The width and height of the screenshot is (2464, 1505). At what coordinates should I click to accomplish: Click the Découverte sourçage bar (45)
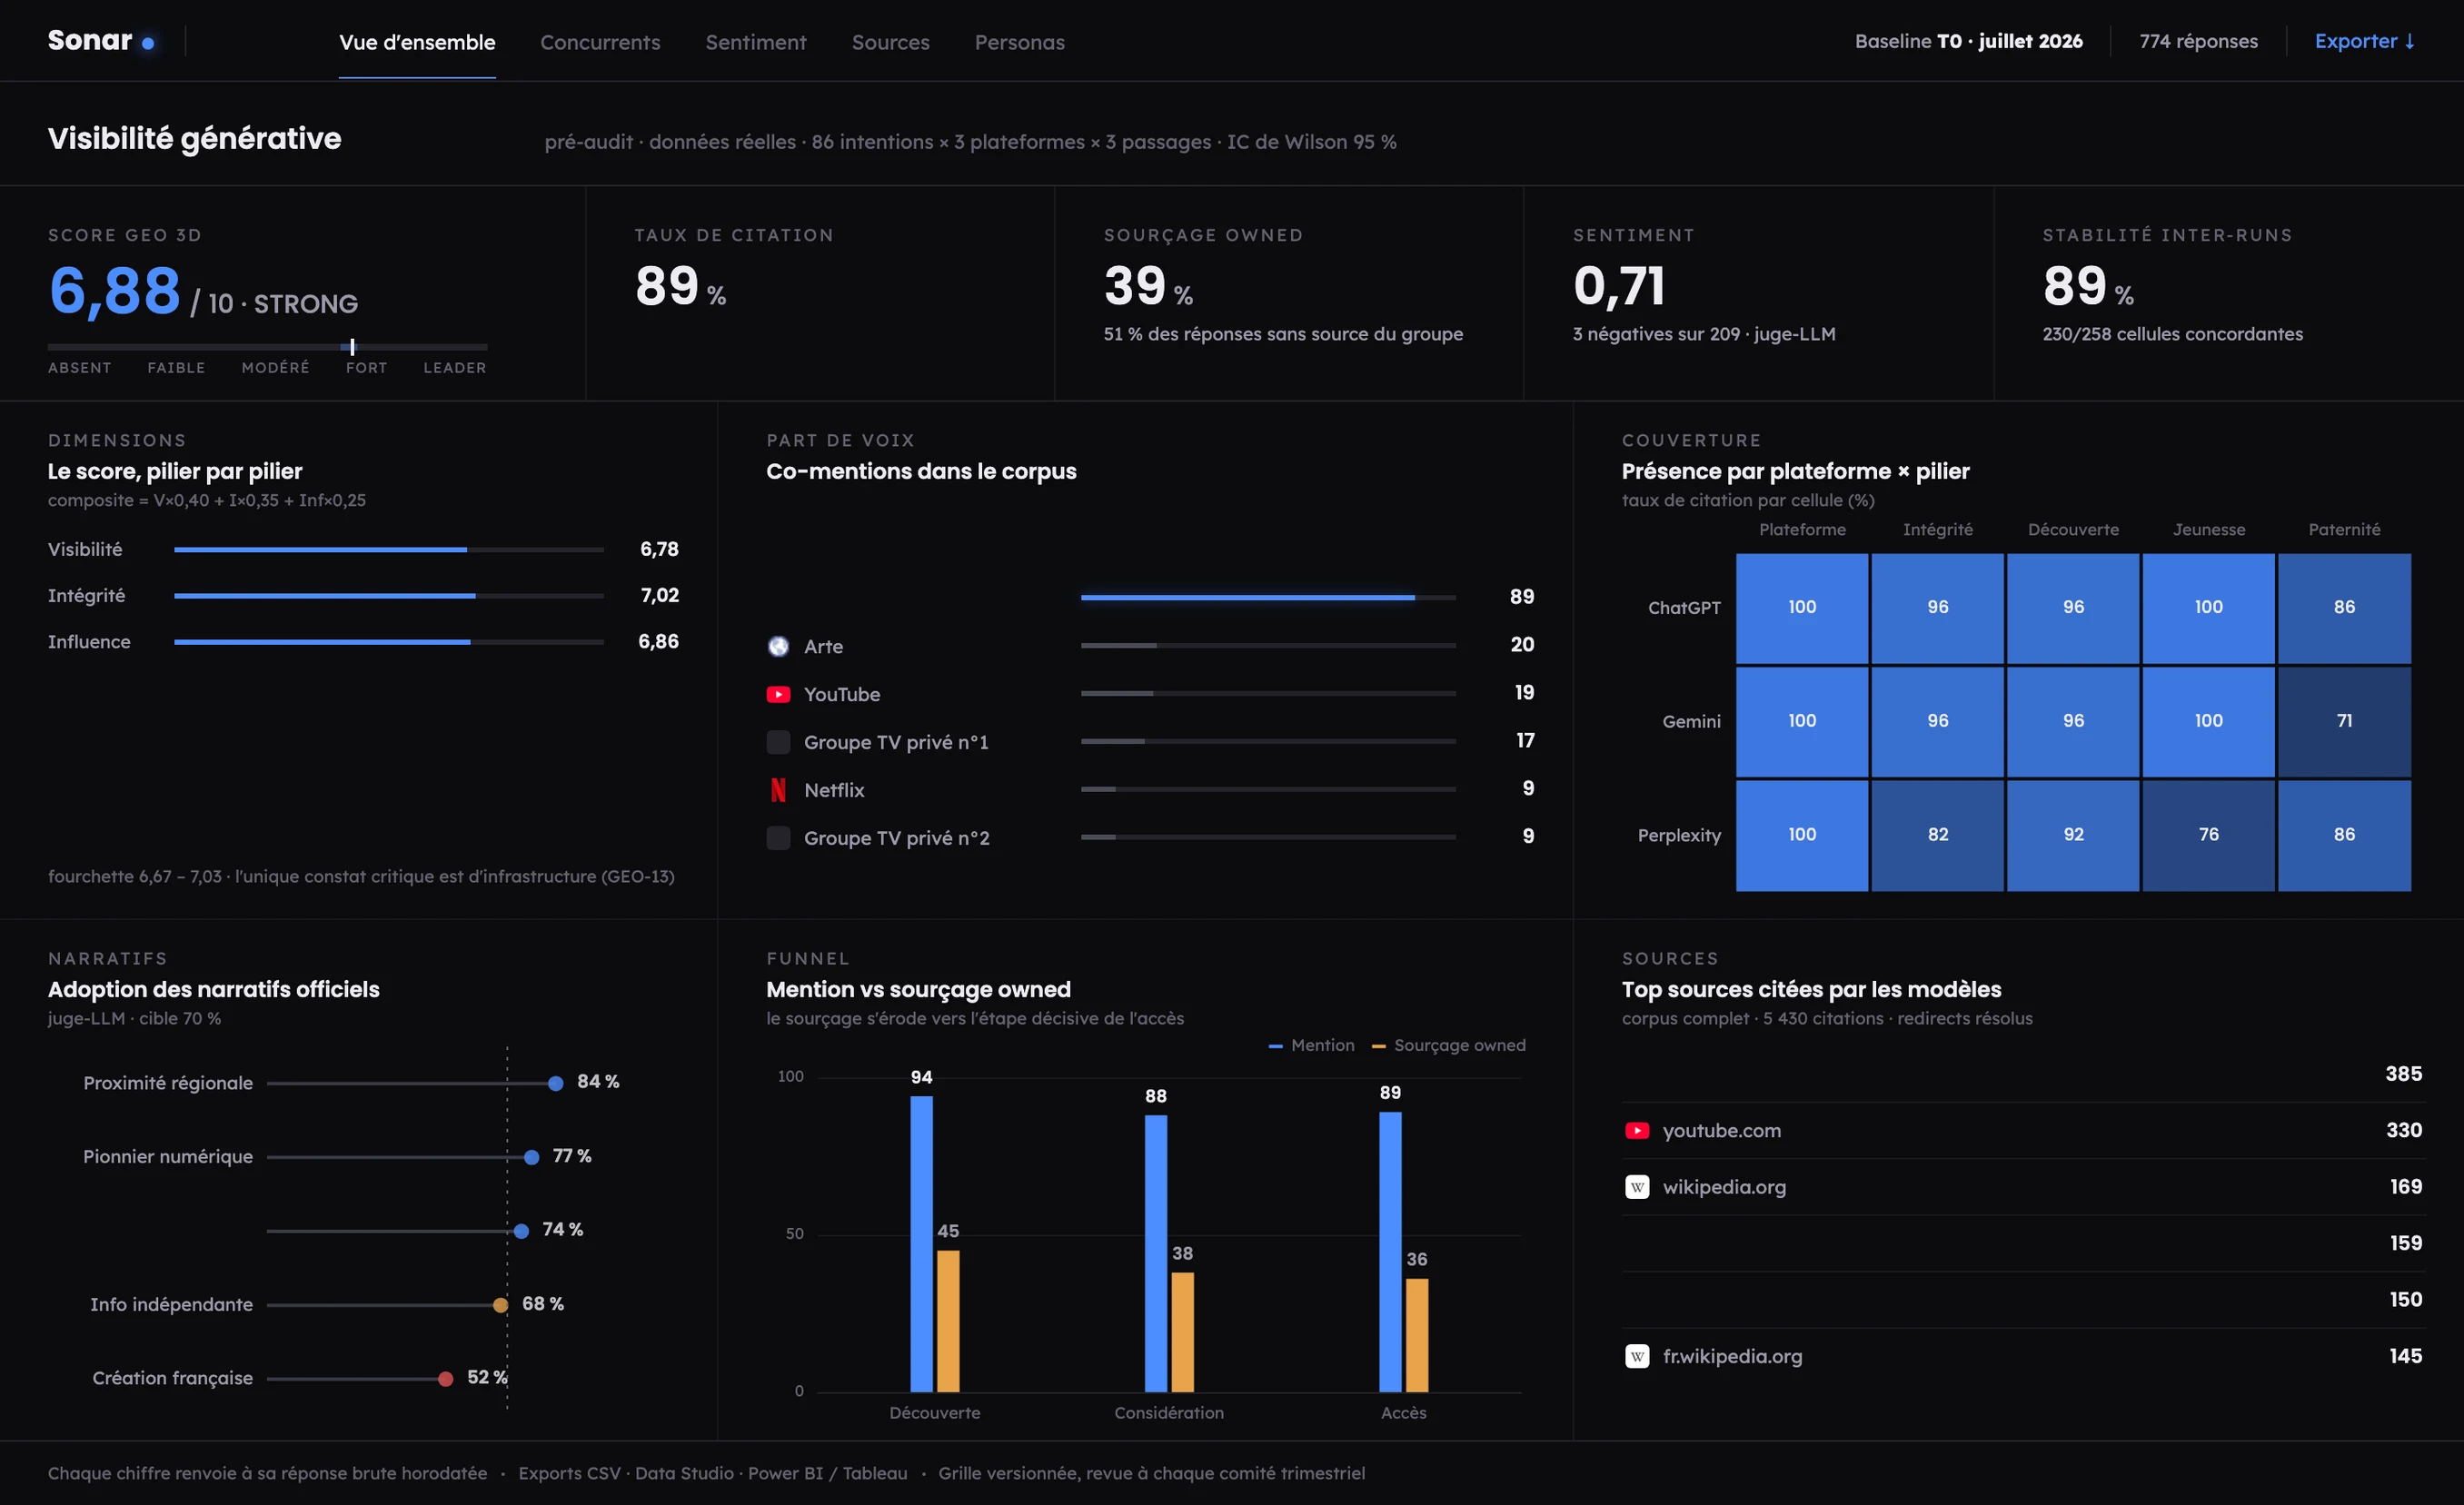click(948, 1320)
